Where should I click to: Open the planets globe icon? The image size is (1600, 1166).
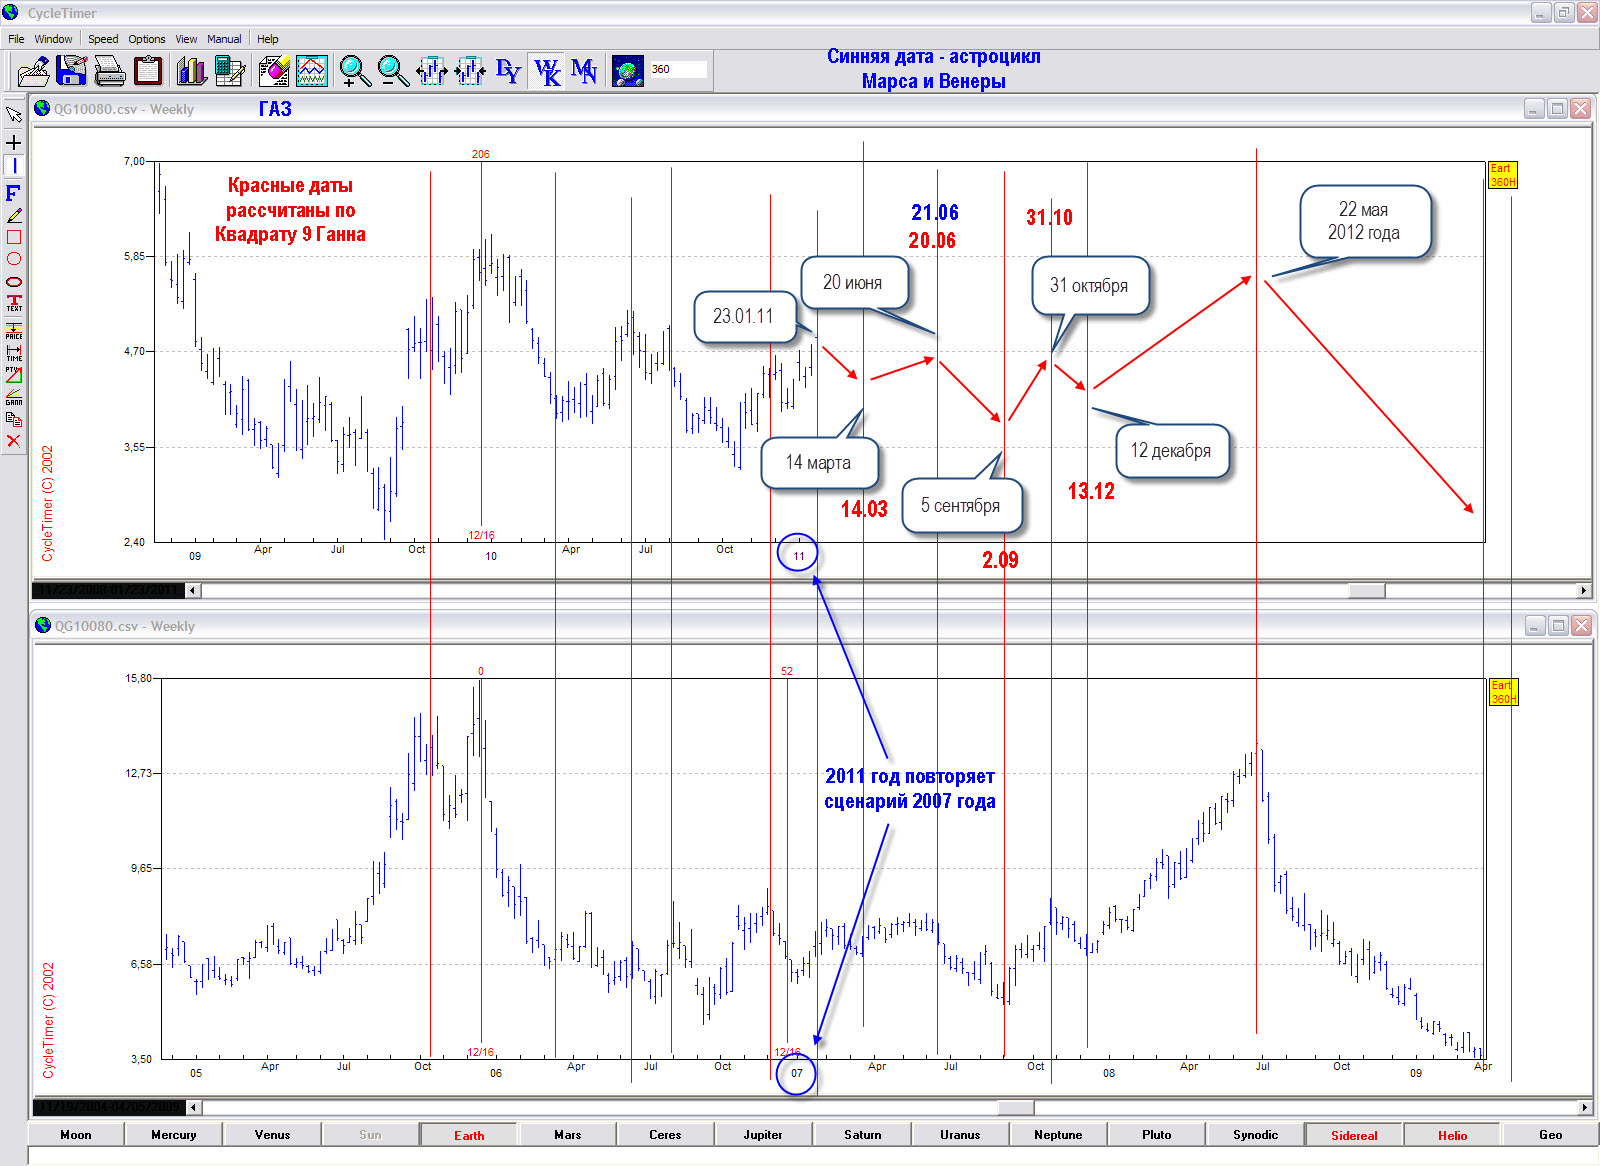click(x=627, y=71)
